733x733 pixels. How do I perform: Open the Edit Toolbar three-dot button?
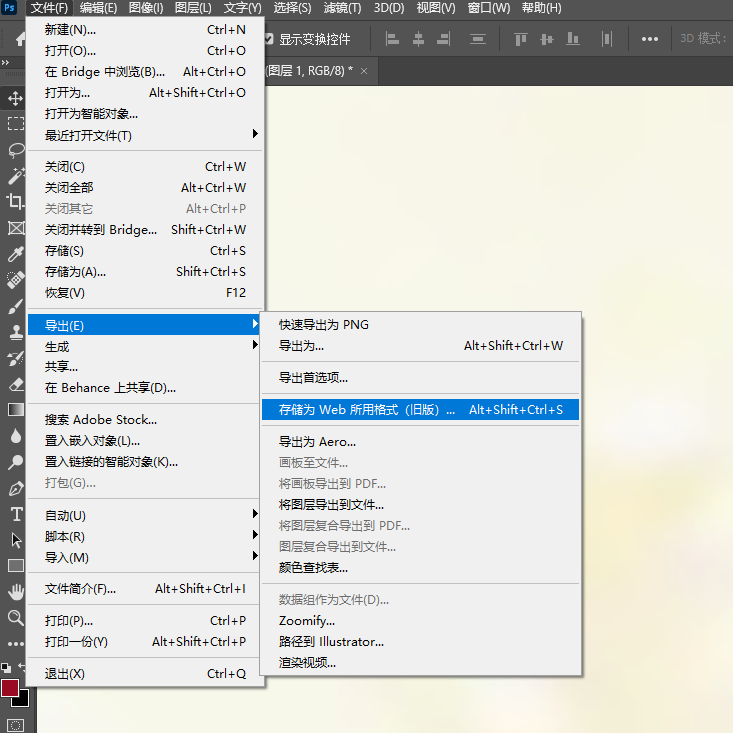(x=15, y=644)
